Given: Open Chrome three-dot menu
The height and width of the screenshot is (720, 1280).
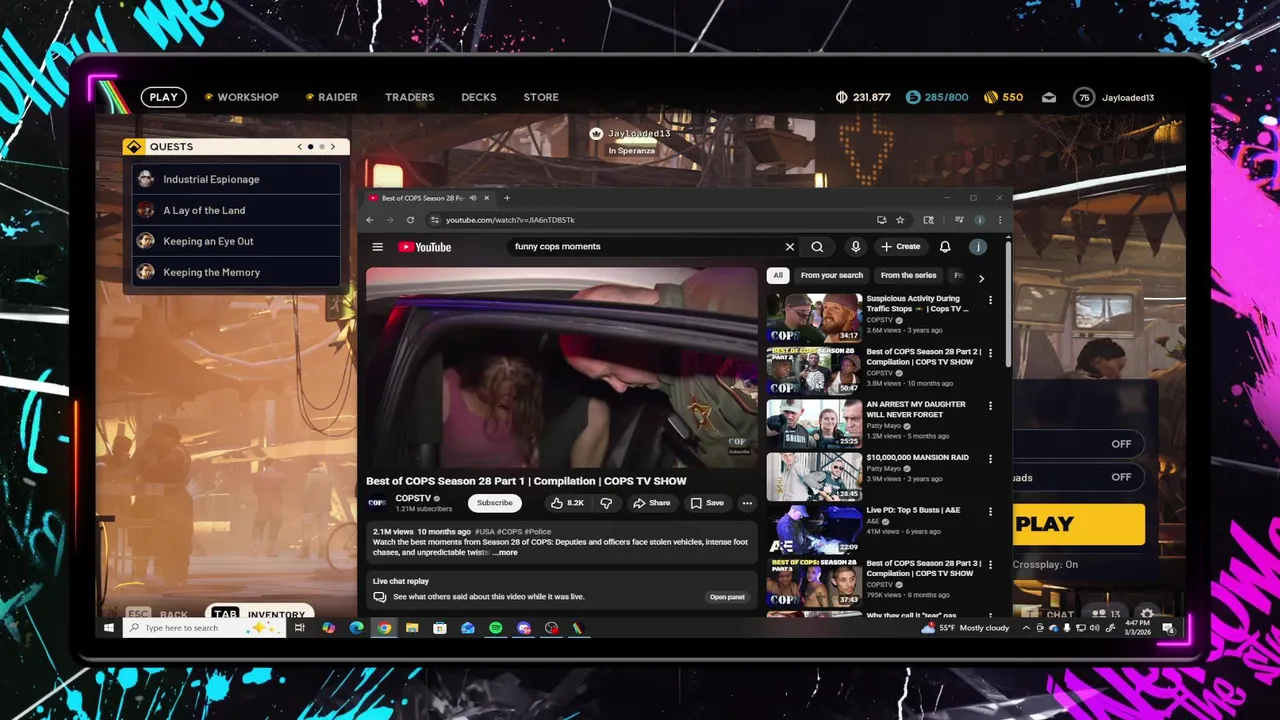Looking at the screenshot, I should (x=999, y=220).
